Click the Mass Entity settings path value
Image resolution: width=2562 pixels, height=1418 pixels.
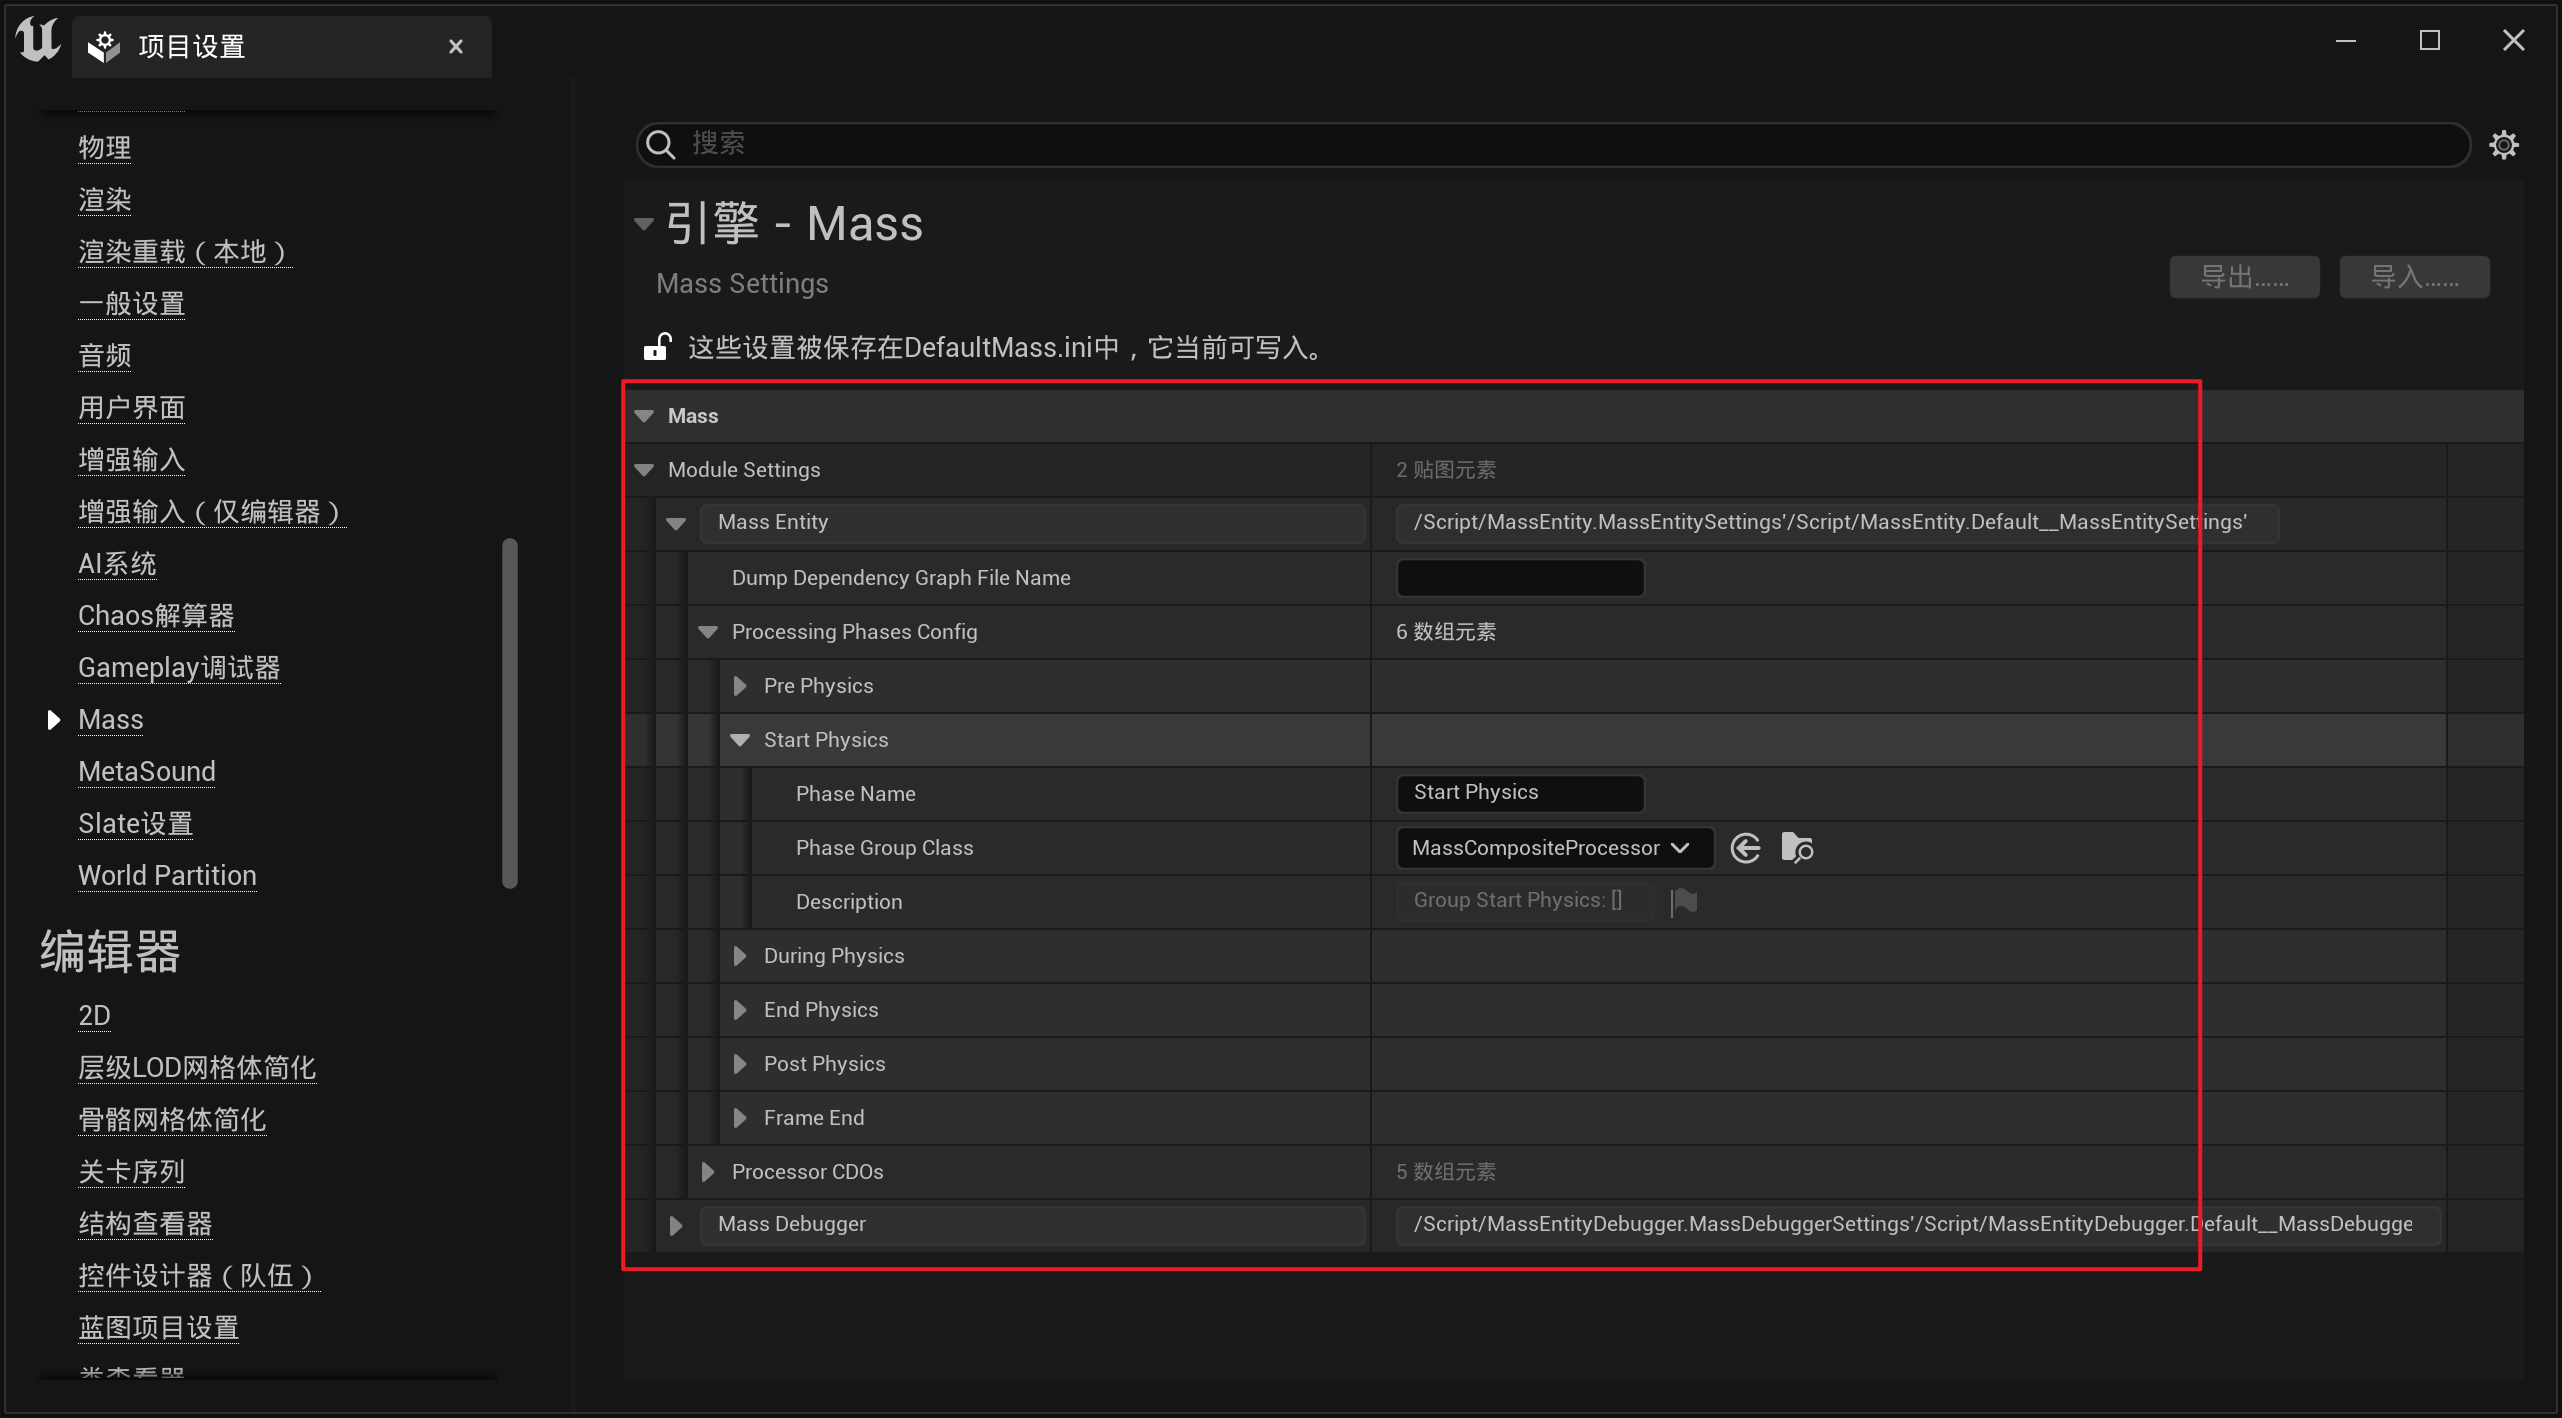[1837, 523]
